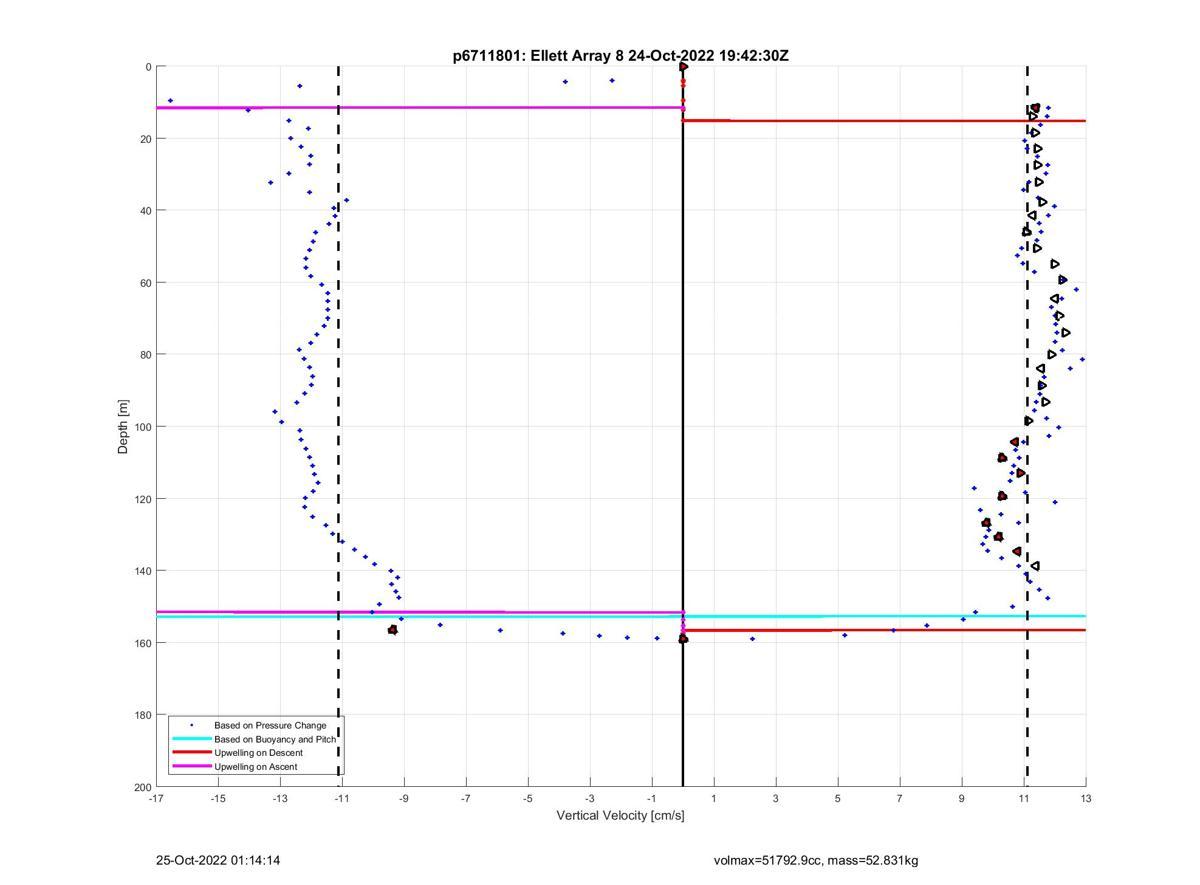
Task: Click the positive x-axis tick label "7"
Action: coord(900,798)
